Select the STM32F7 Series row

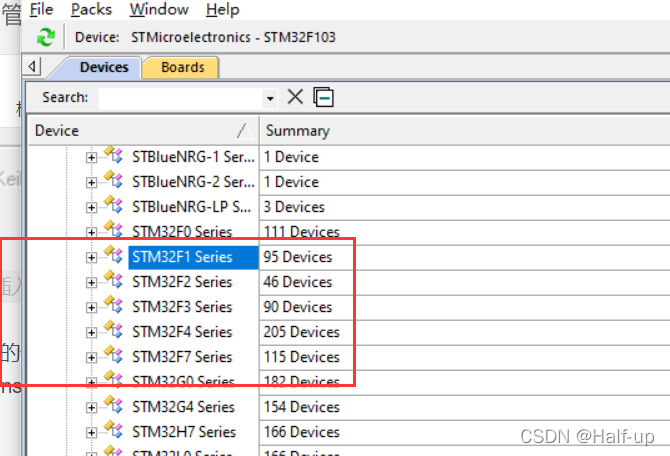182,357
